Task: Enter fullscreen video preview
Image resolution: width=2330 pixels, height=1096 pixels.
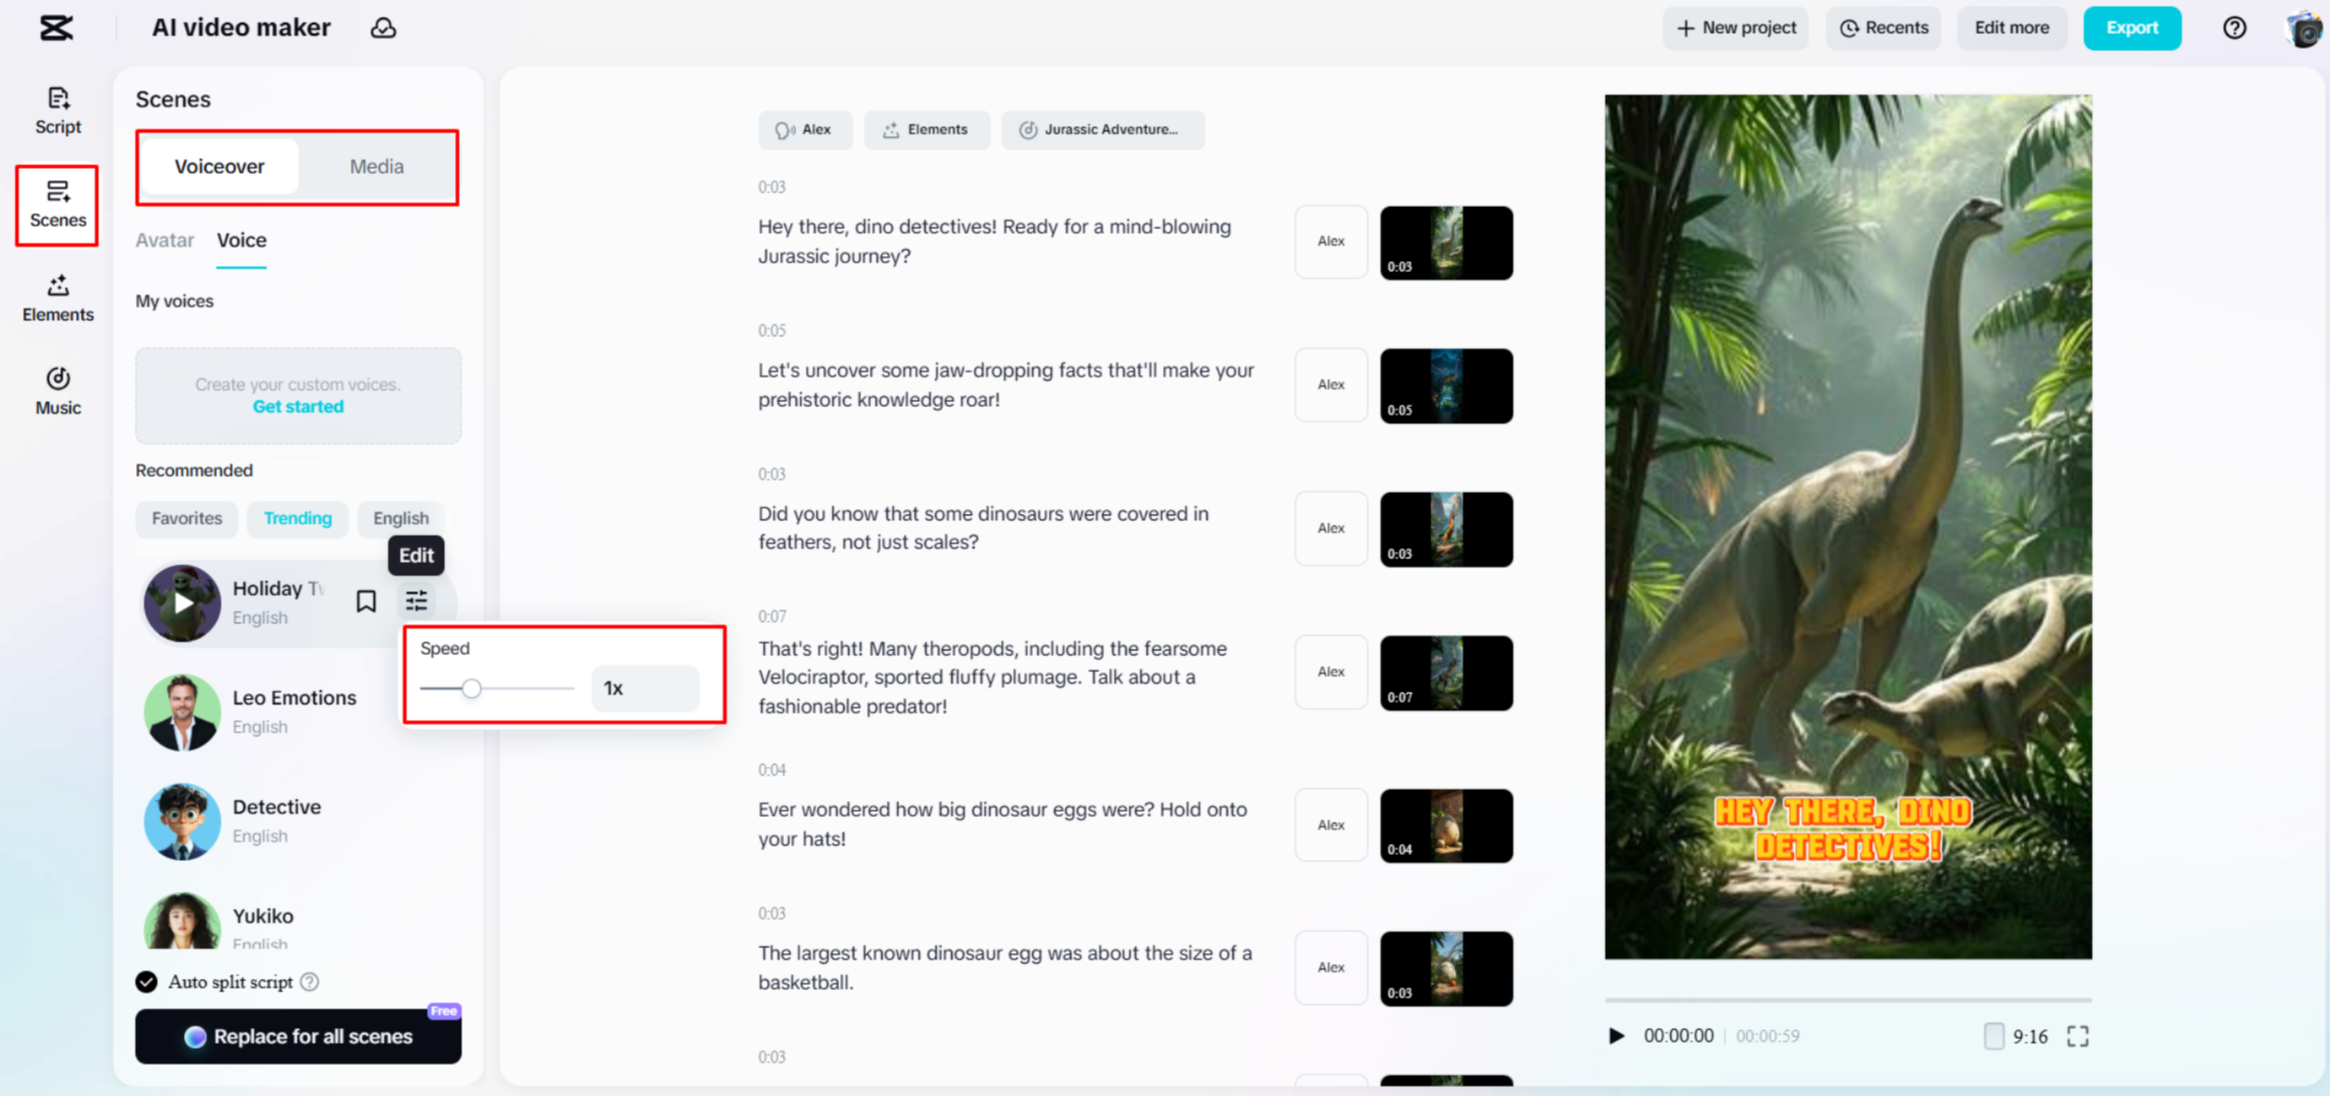Action: (x=2077, y=1036)
